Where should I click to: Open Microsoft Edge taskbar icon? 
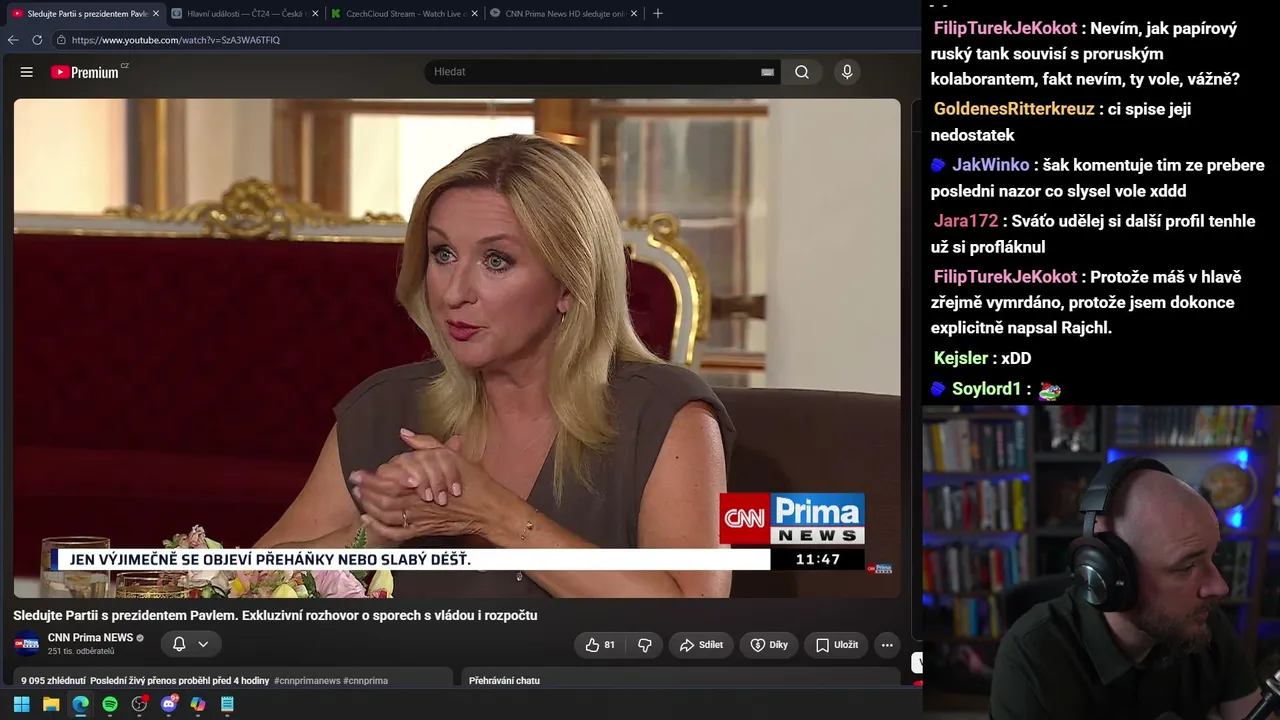click(x=80, y=704)
